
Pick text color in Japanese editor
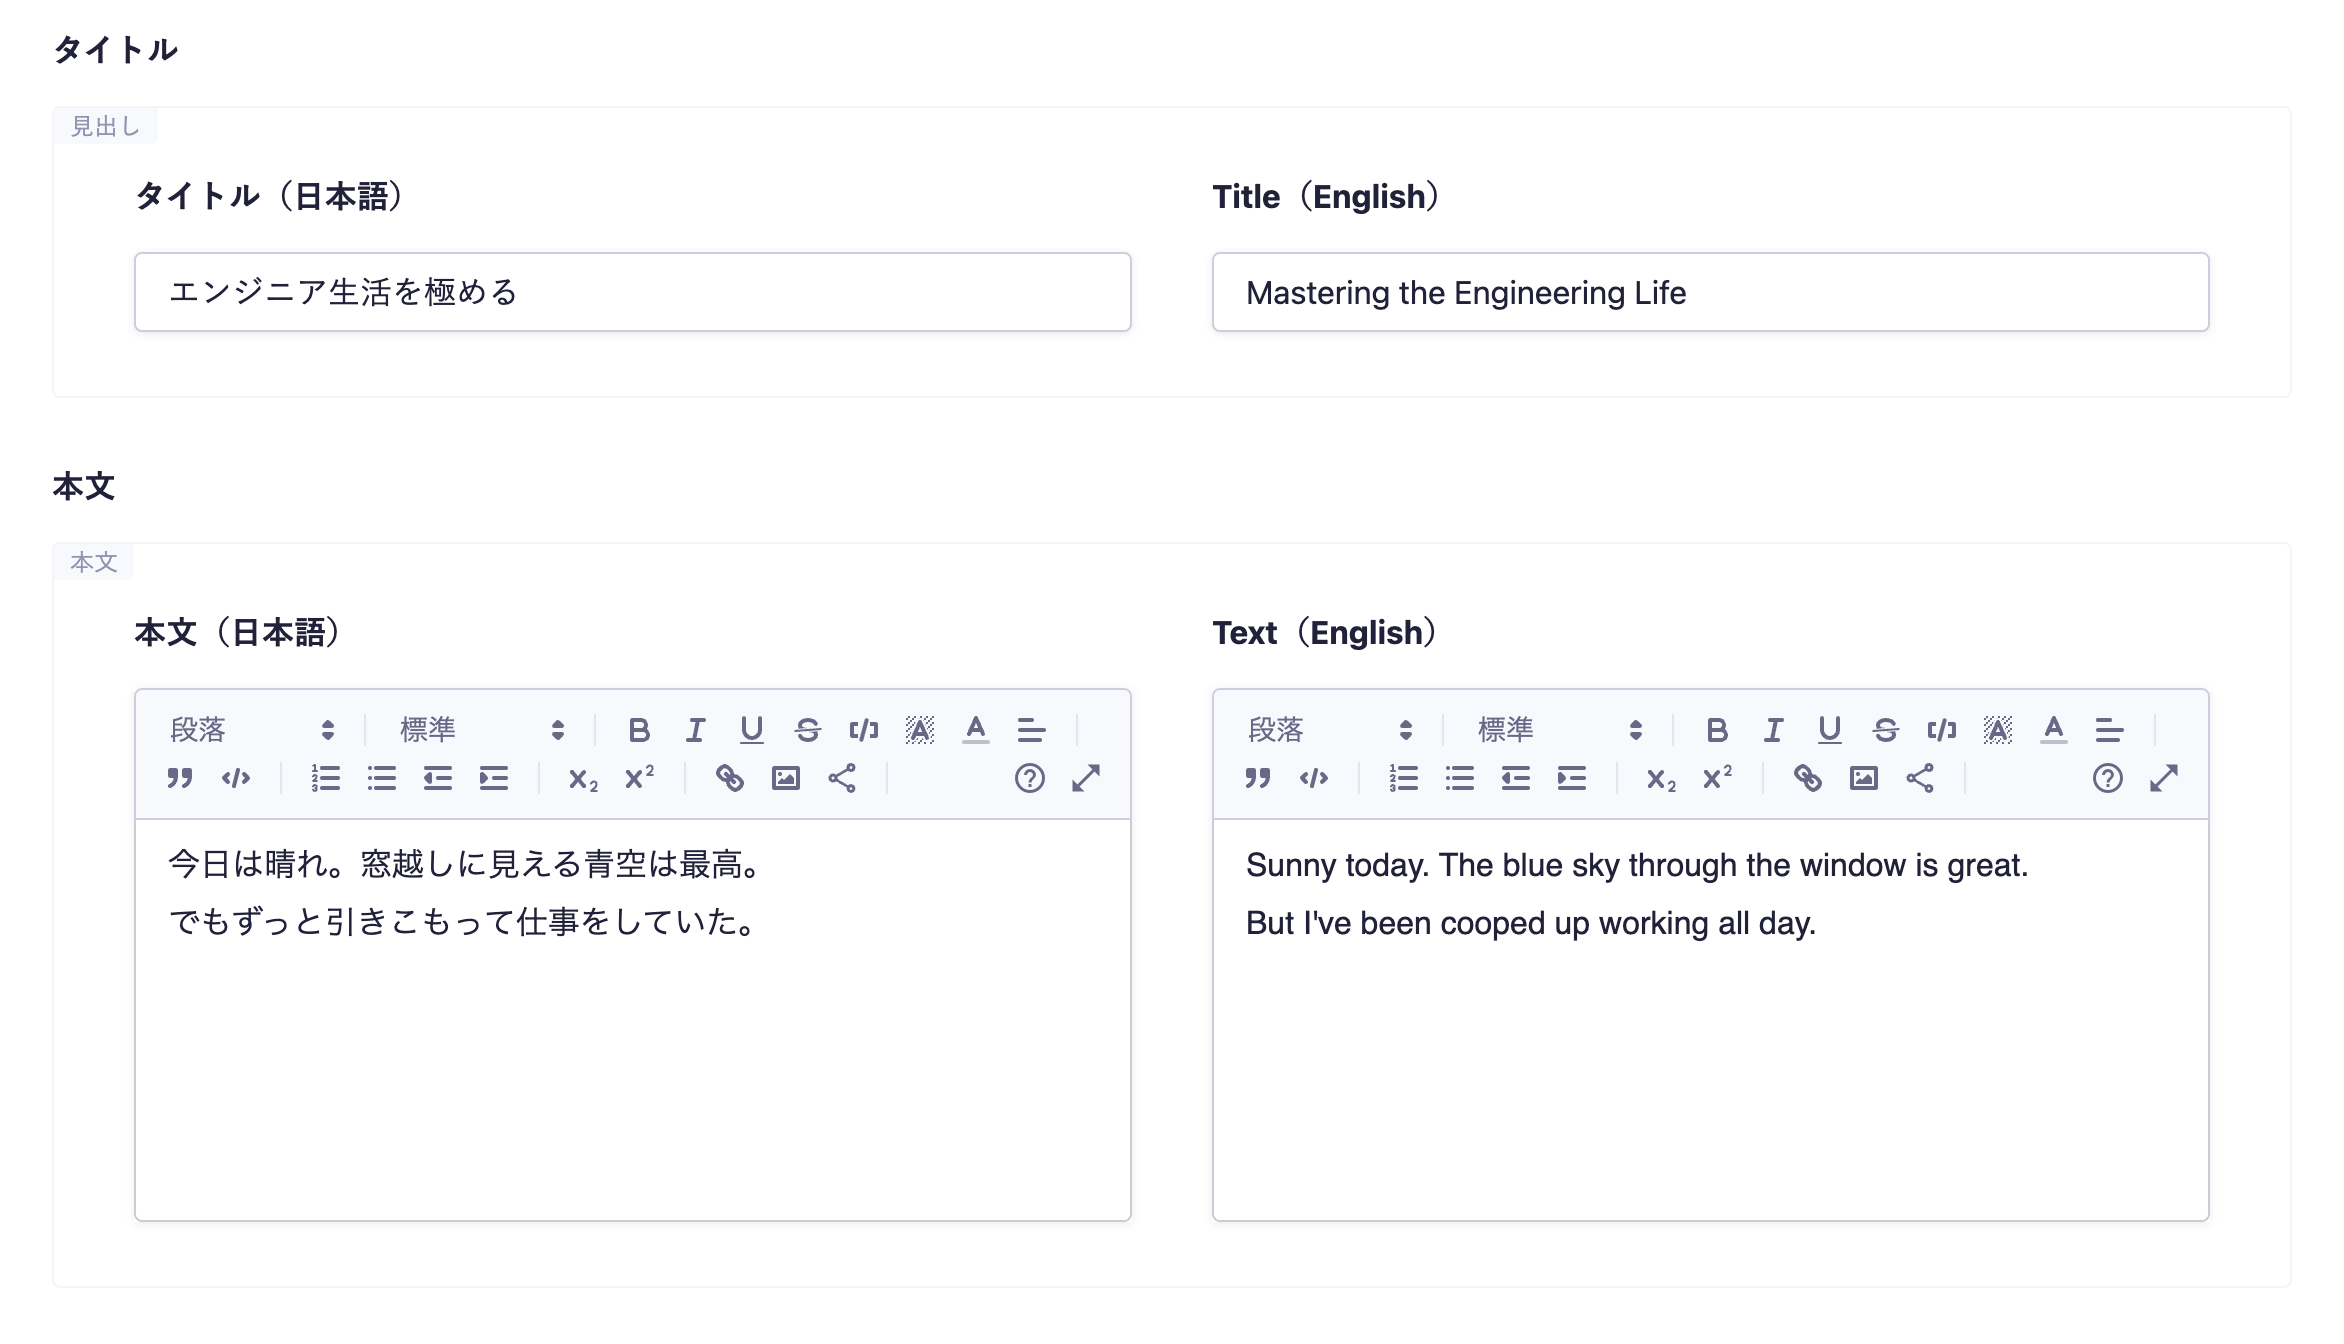(x=975, y=730)
